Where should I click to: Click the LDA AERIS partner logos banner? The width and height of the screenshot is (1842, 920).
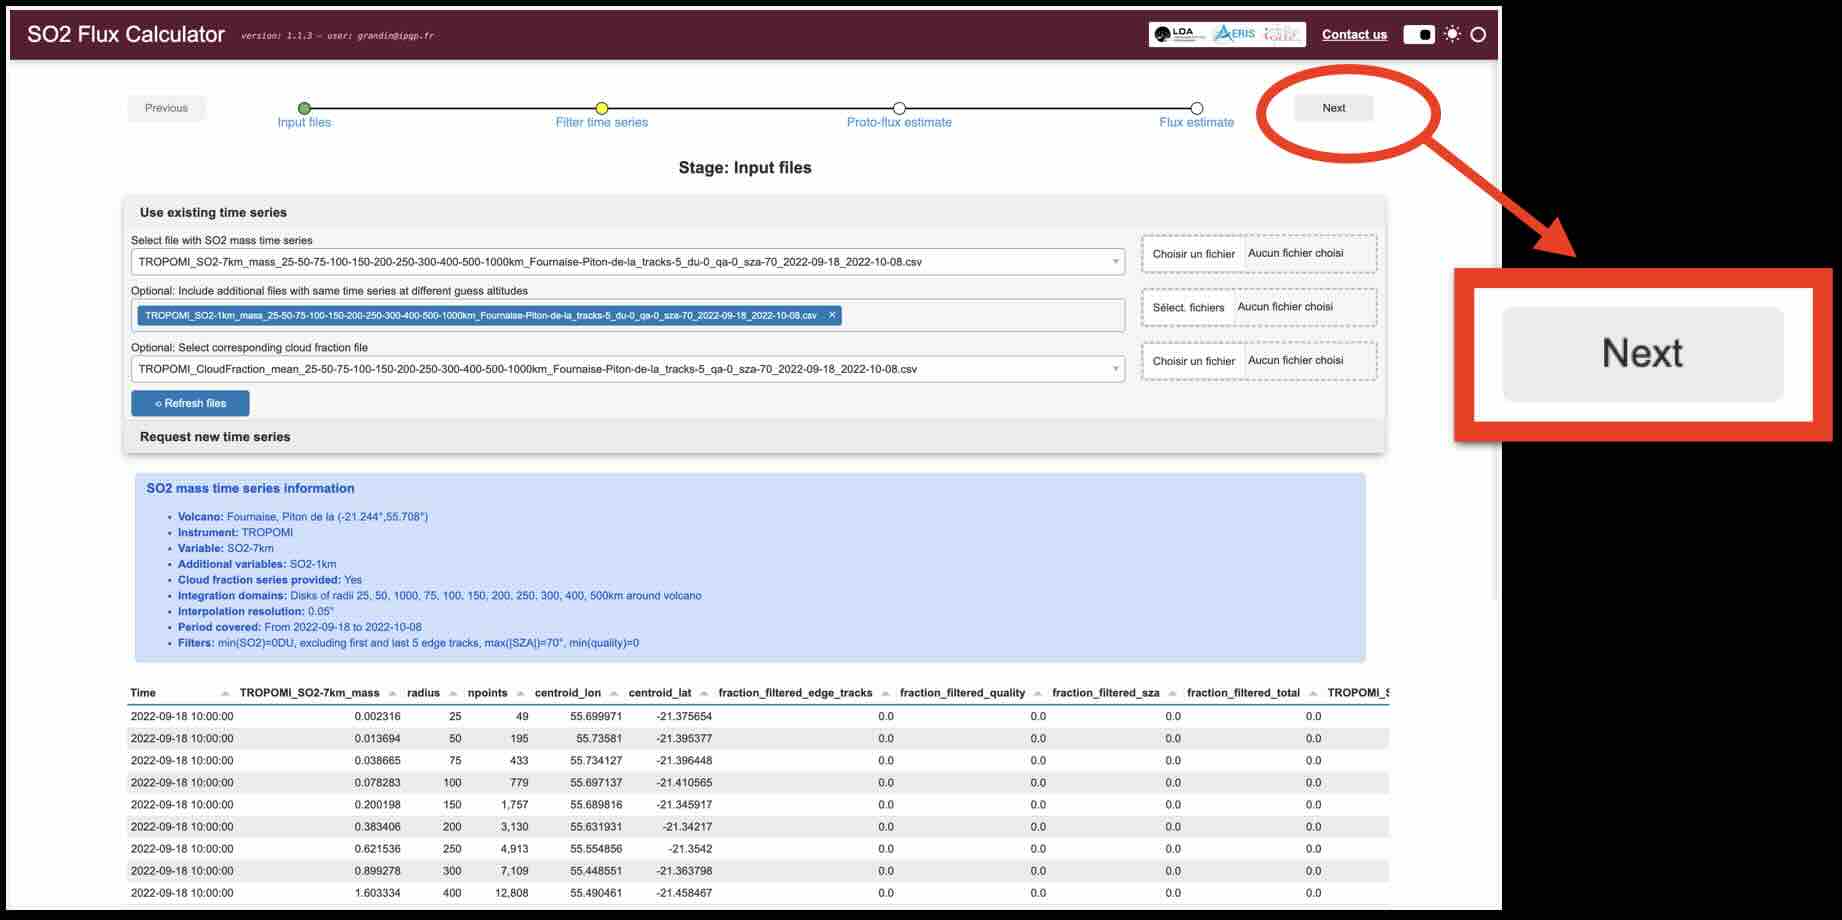[1227, 34]
